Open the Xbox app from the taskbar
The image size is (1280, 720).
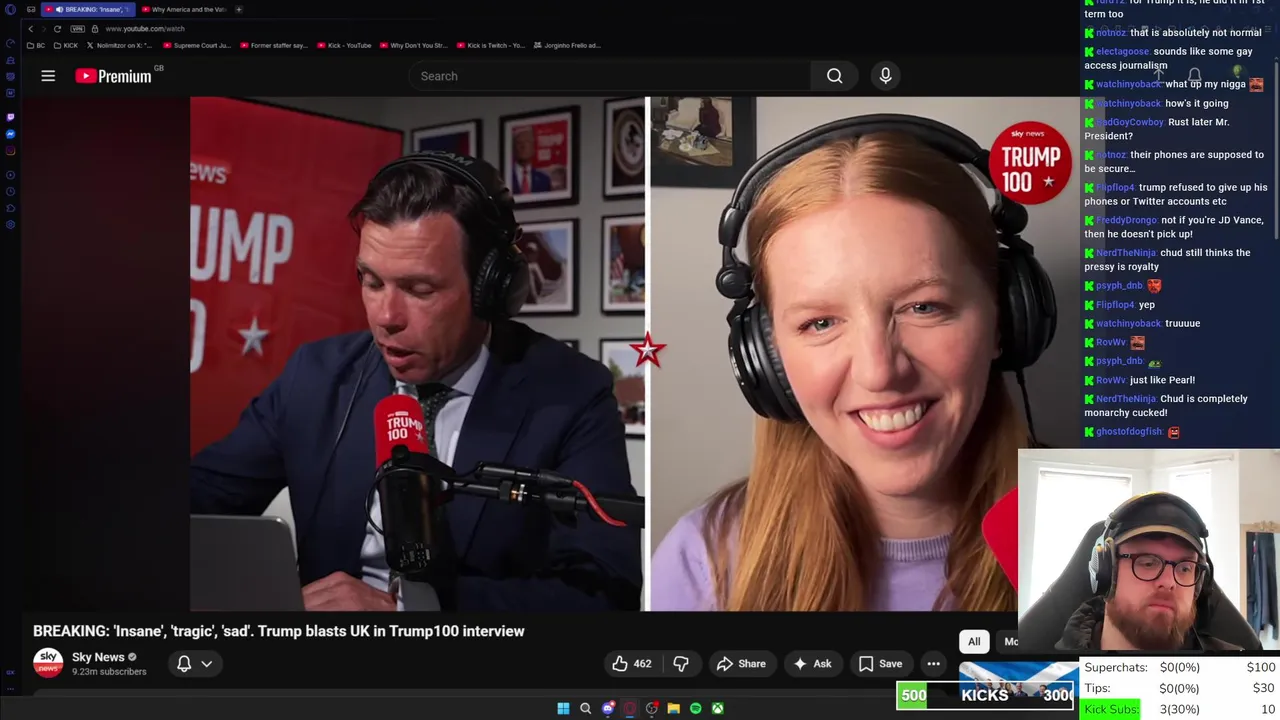coord(717,709)
